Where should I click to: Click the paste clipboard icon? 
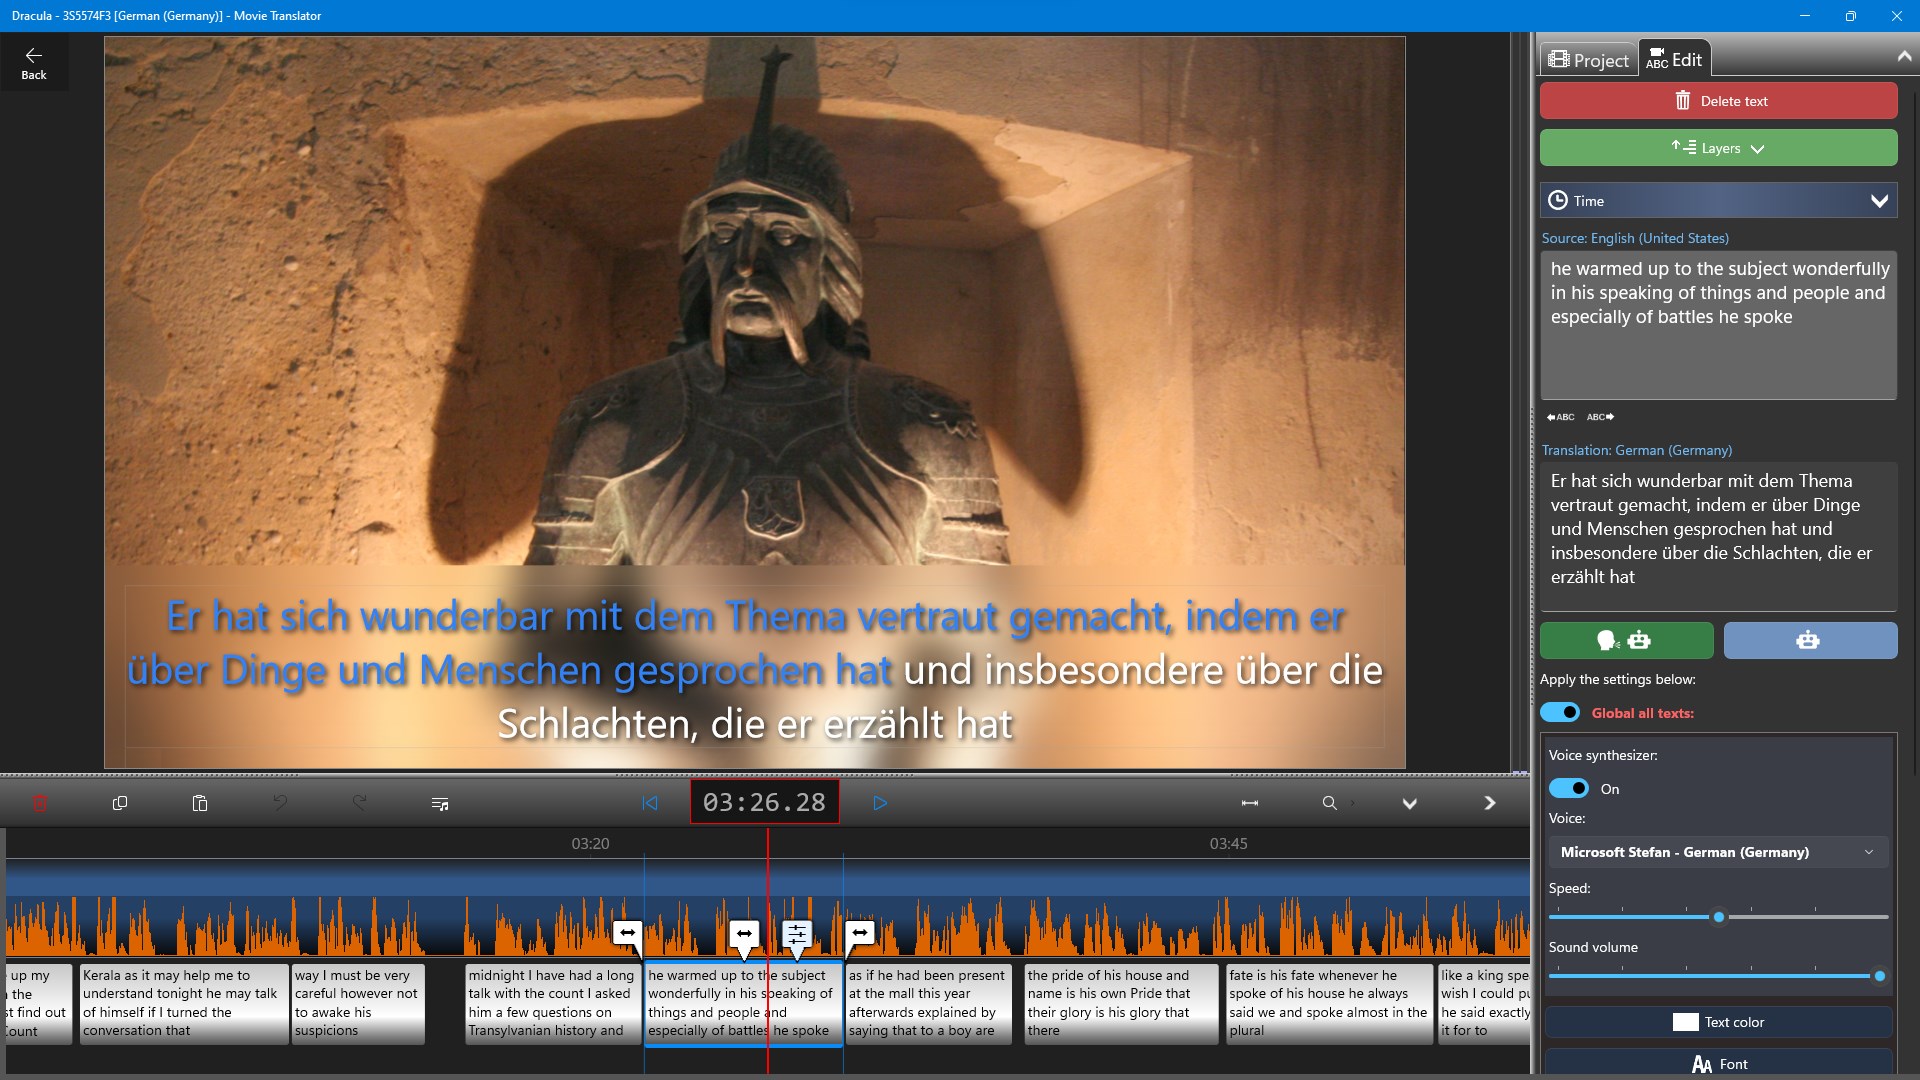pos(200,803)
